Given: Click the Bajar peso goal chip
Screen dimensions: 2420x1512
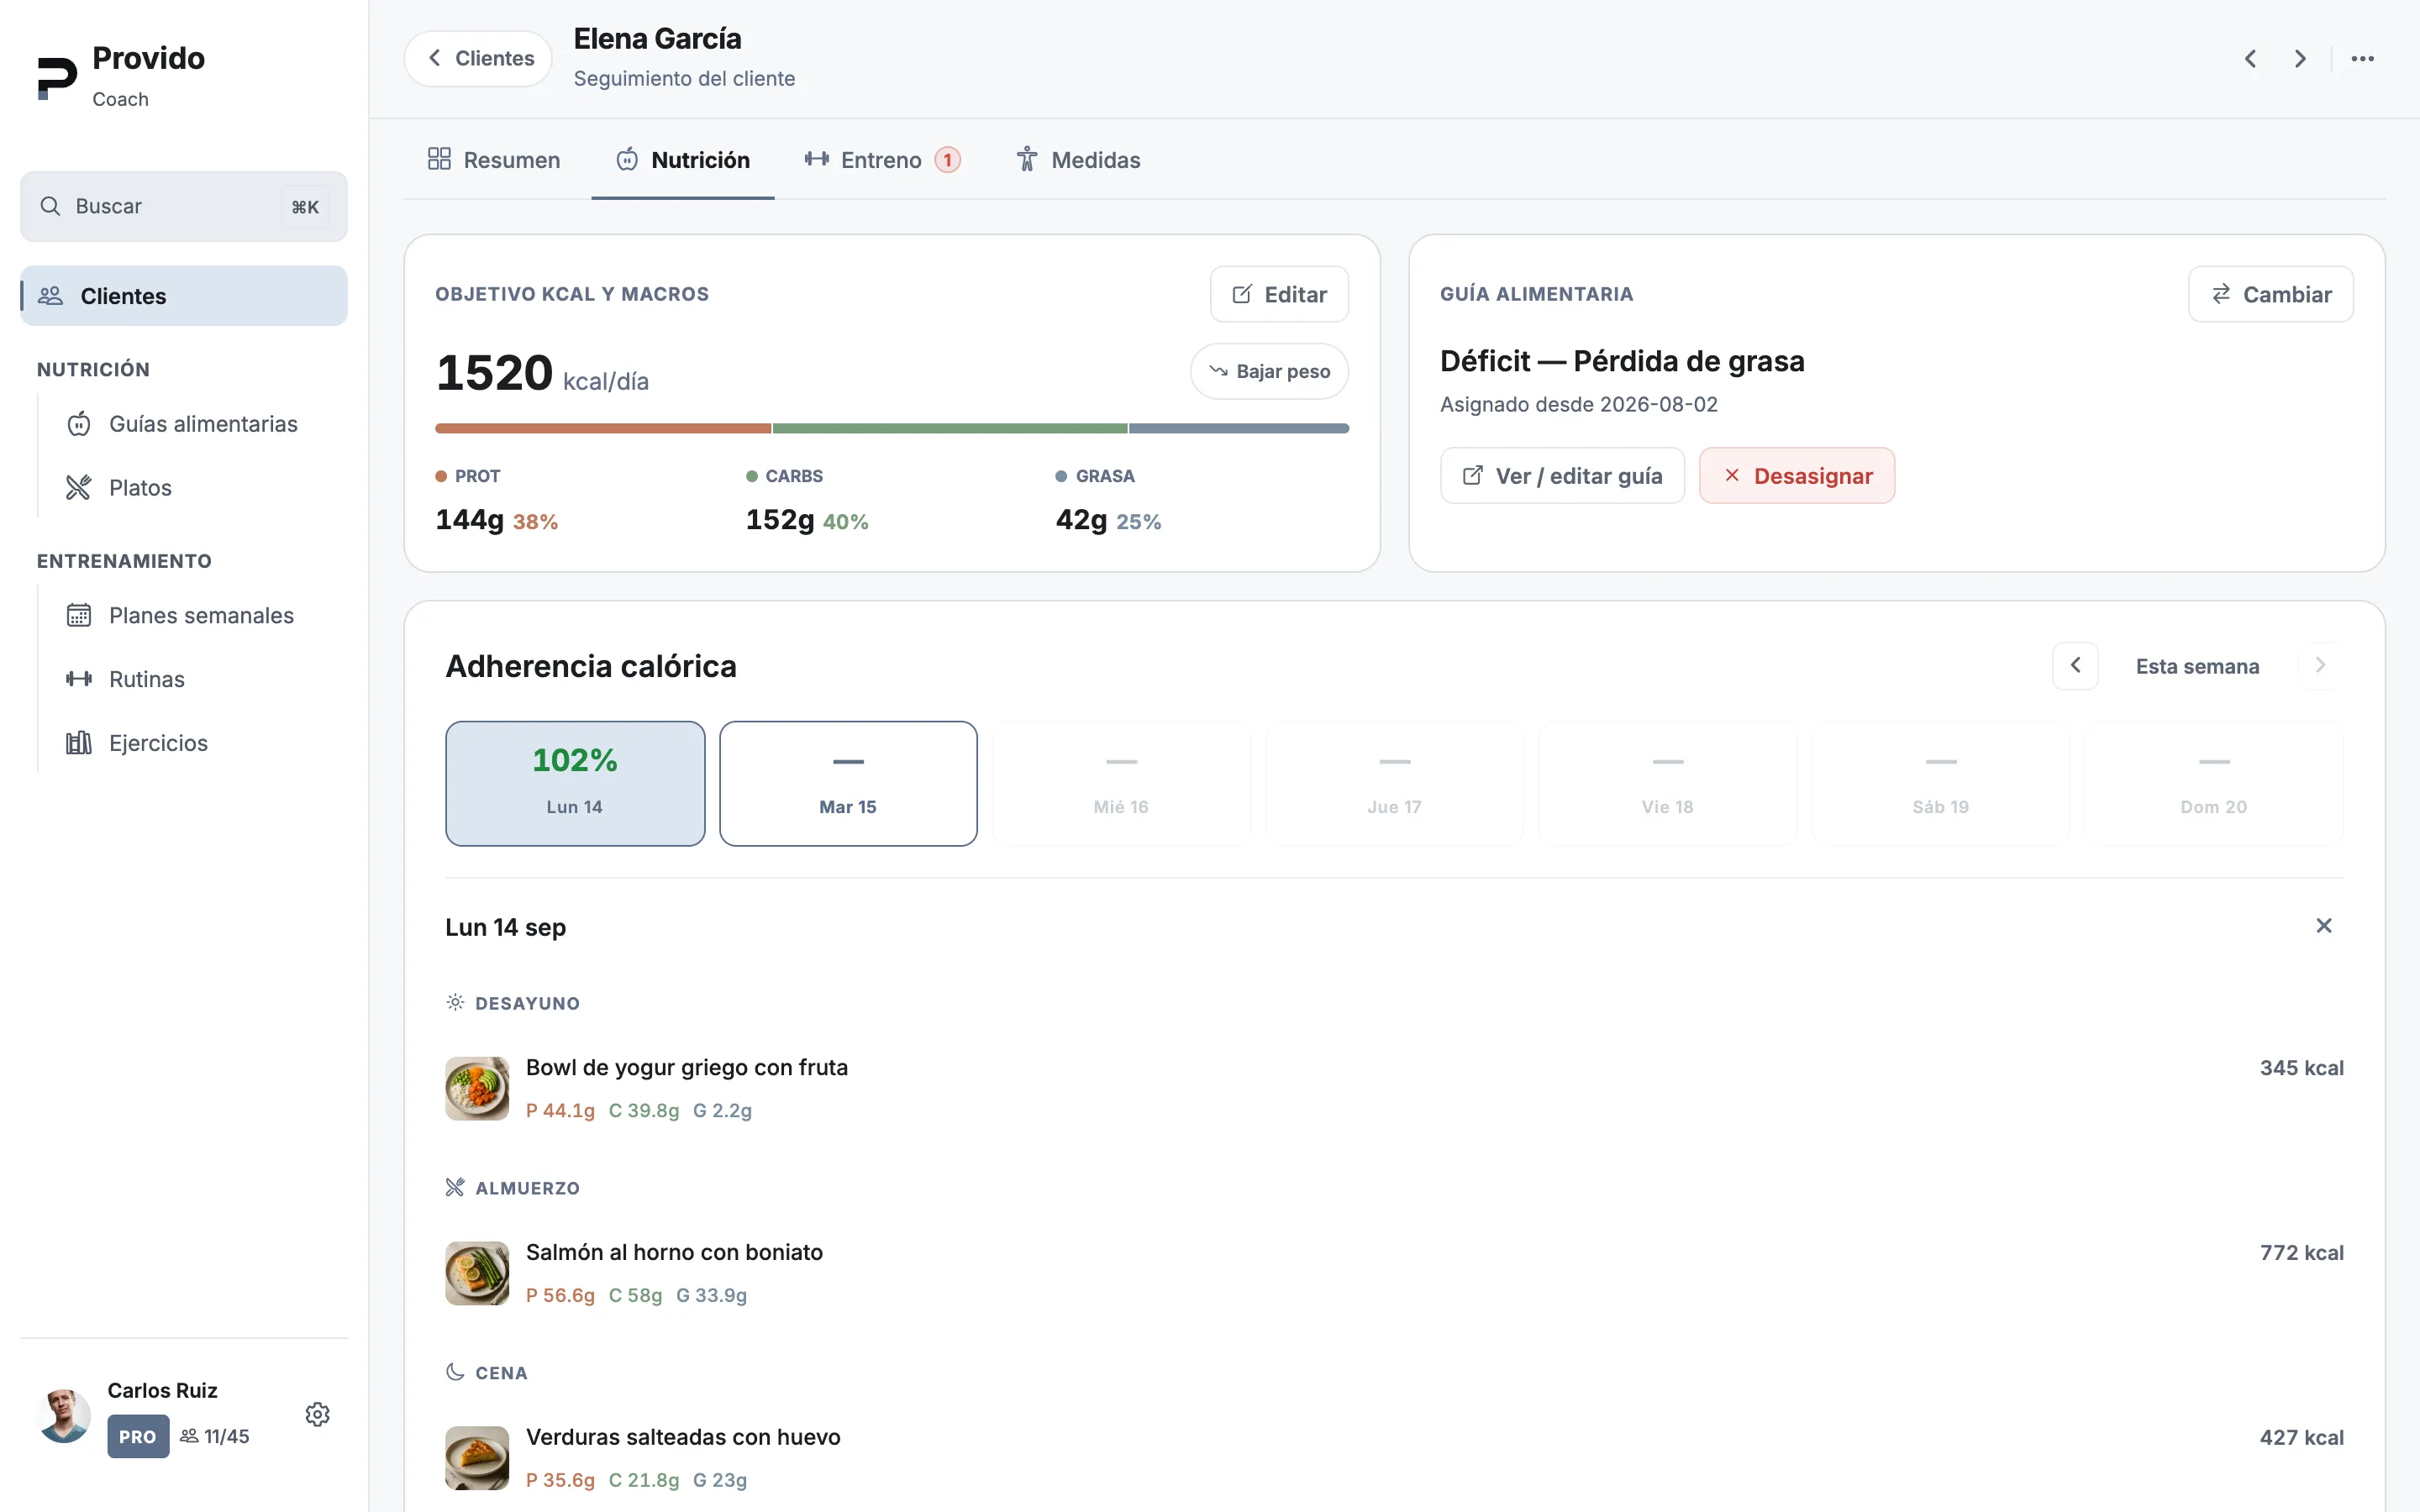Looking at the screenshot, I should coord(1269,372).
